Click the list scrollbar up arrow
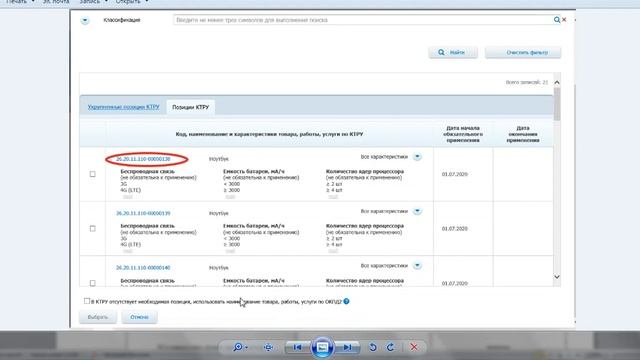 [557, 82]
